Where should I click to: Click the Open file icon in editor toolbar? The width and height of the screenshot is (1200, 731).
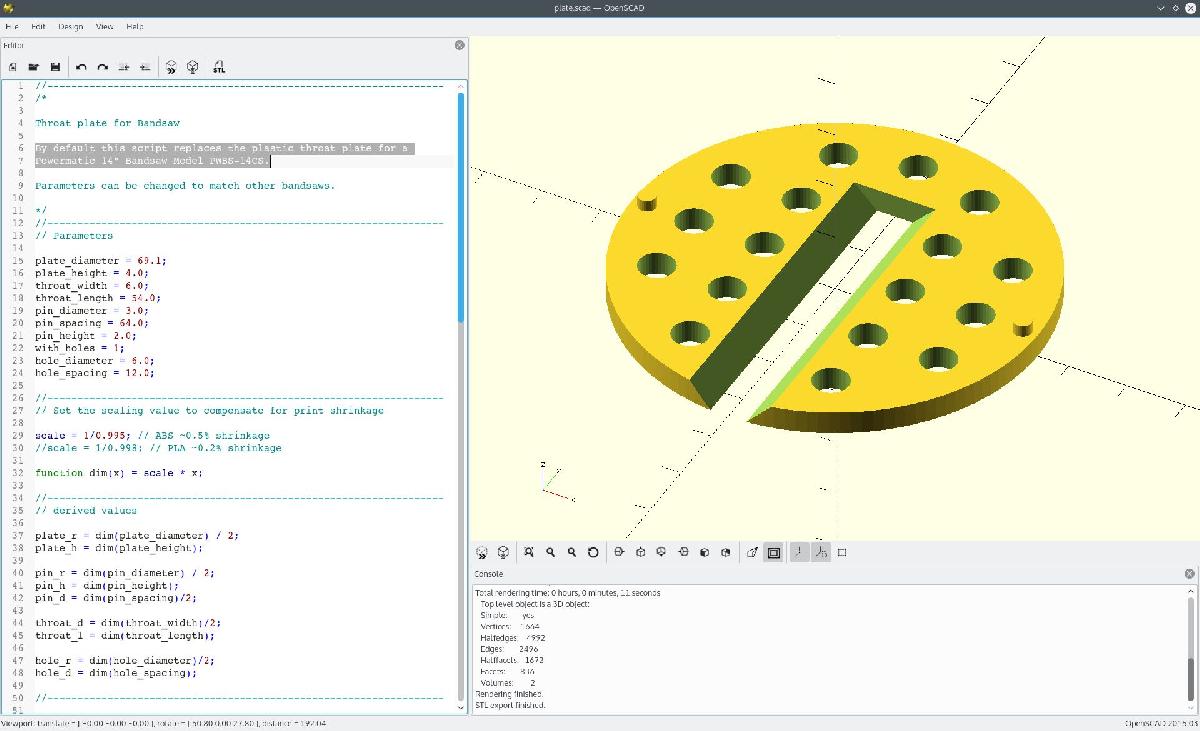pyautogui.click(x=34, y=67)
